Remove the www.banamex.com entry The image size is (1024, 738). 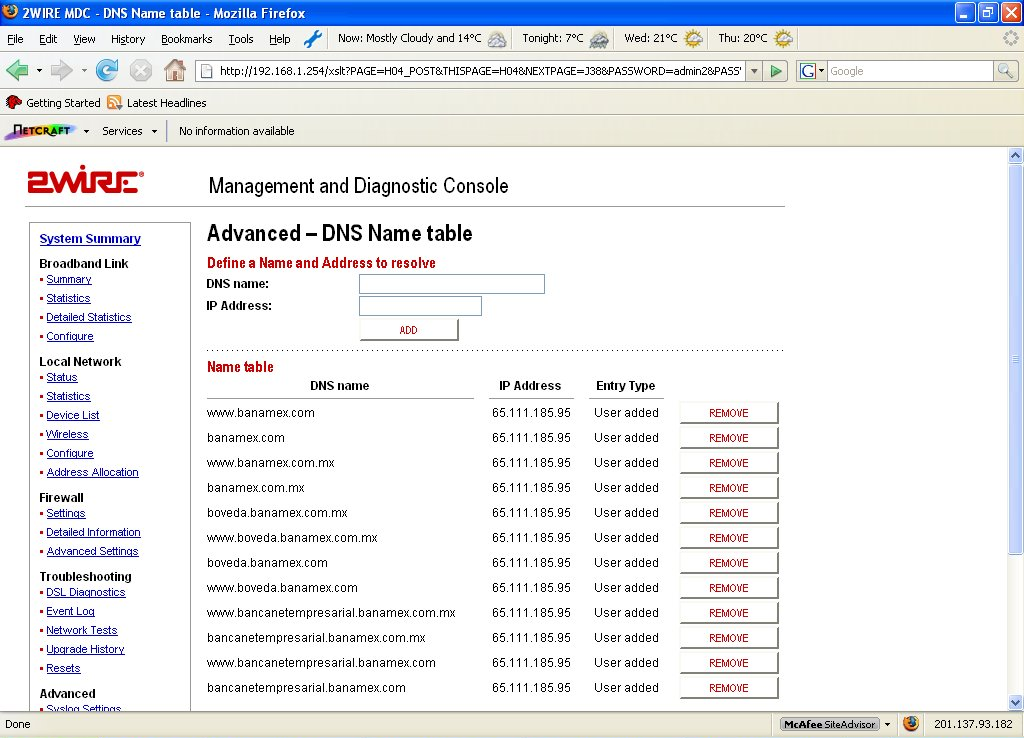click(729, 413)
